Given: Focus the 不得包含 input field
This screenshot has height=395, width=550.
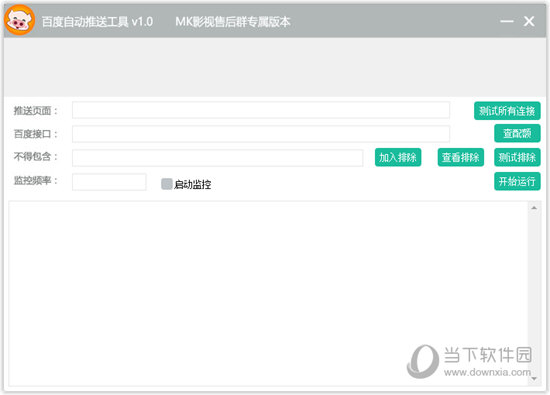Looking at the screenshot, I should click(217, 158).
